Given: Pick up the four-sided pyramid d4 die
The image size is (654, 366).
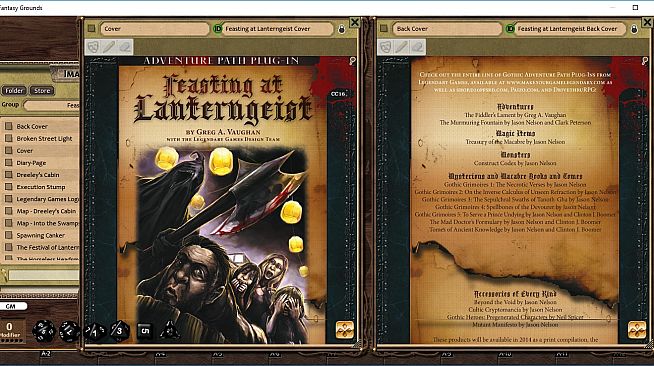Looking at the screenshot, I should 170,331.
